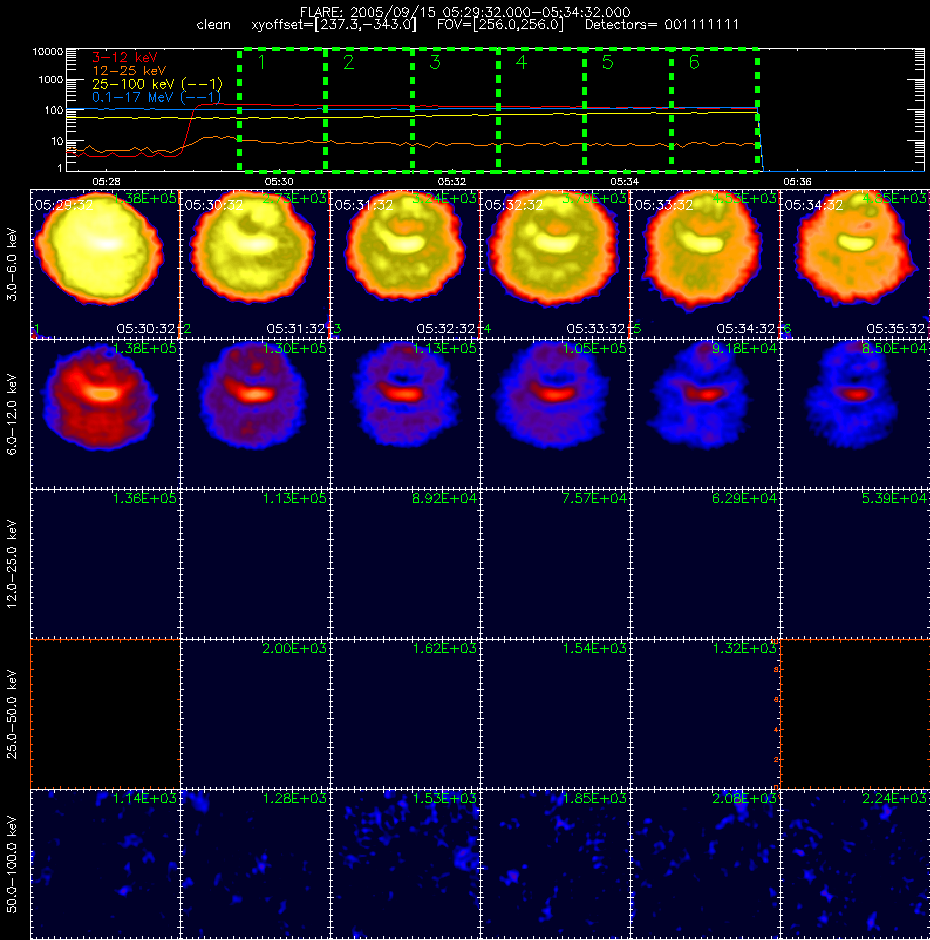Screen dimensions: 930x940
Task: Click the 2.08E+03 peak value
Action: (744, 798)
